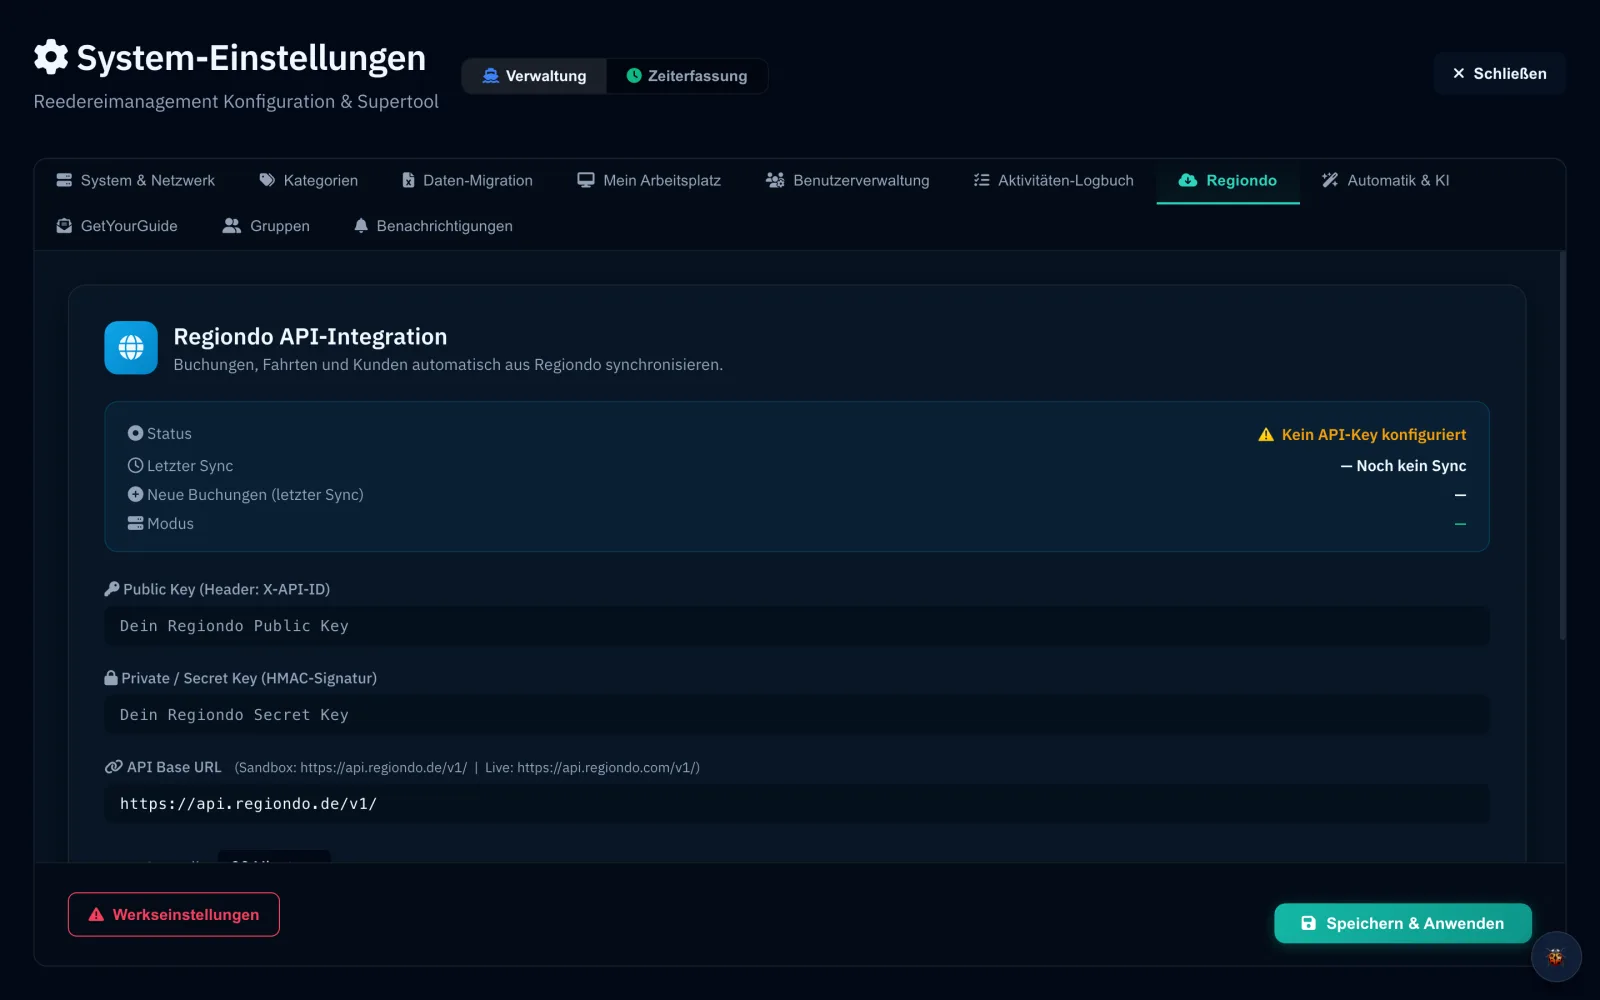Close settings with Schließen button

[x=1499, y=74]
